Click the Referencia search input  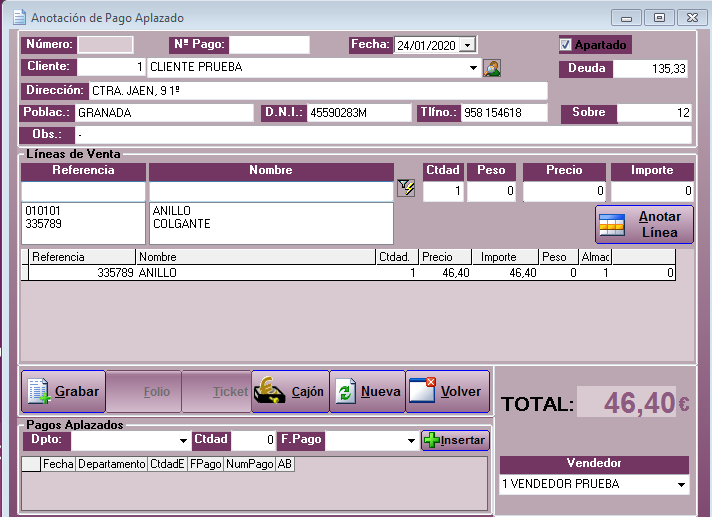pyautogui.click(x=84, y=191)
